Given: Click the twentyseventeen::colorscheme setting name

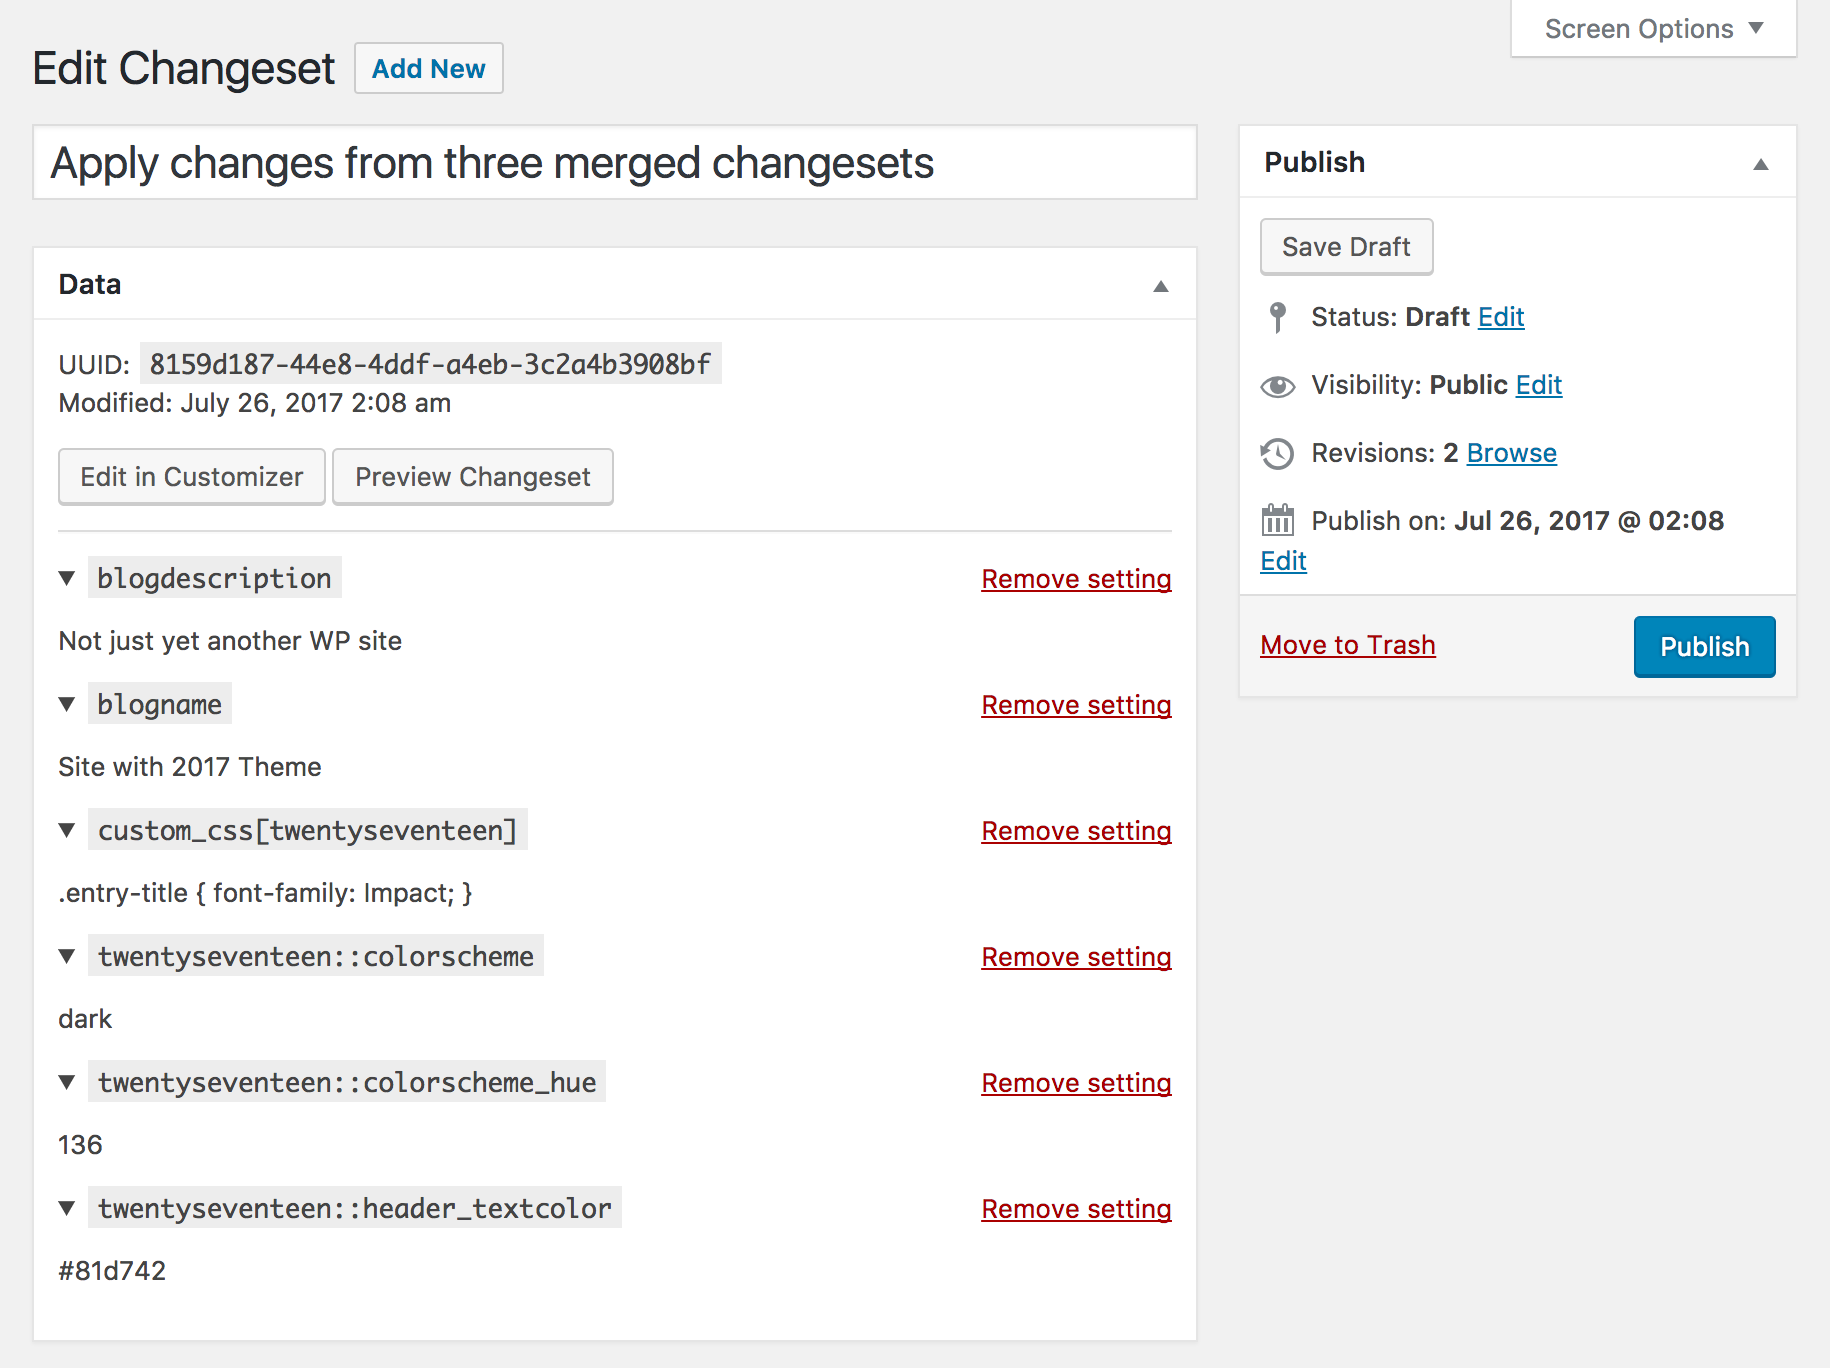Looking at the screenshot, I should (315, 956).
